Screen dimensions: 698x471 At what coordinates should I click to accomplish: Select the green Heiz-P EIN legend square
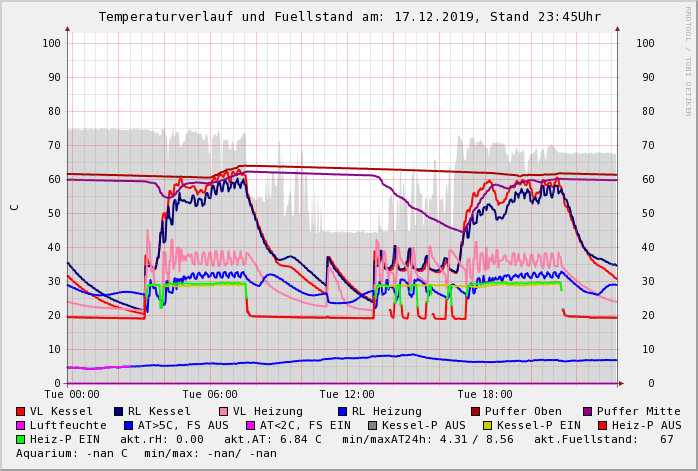(x=21, y=439)
